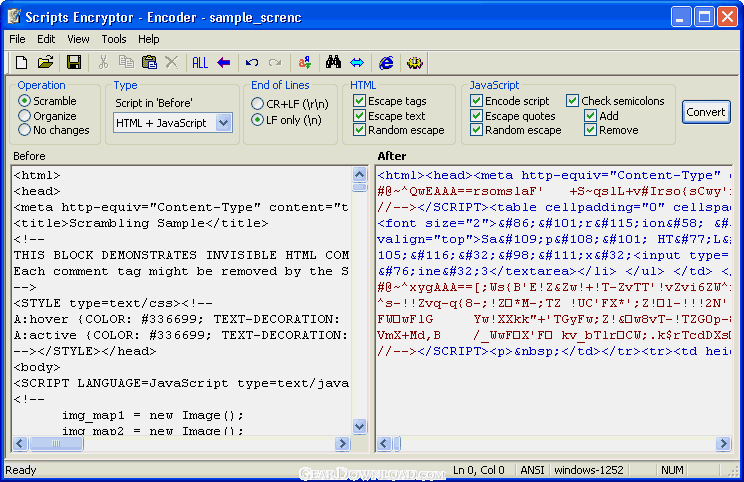744x482 pixels.
Task: Click the Delete X toolbar icon
Action: [171, 62]
